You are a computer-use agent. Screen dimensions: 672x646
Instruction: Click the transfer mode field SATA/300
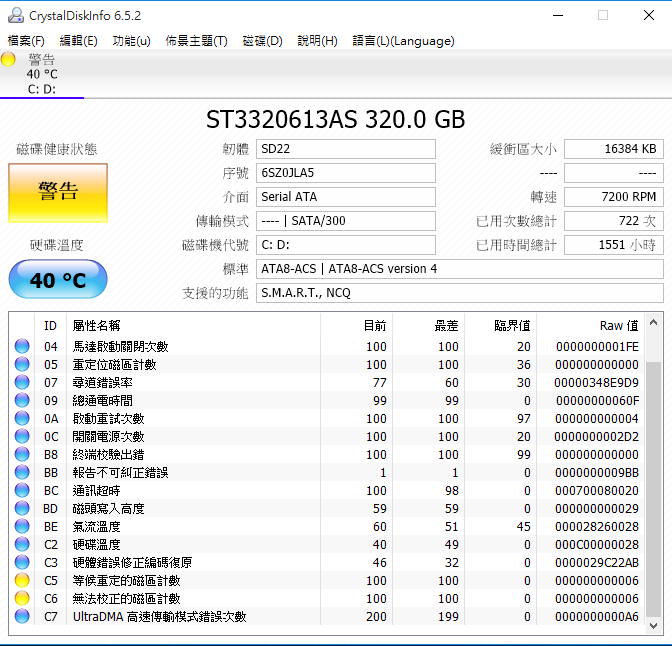346,221
